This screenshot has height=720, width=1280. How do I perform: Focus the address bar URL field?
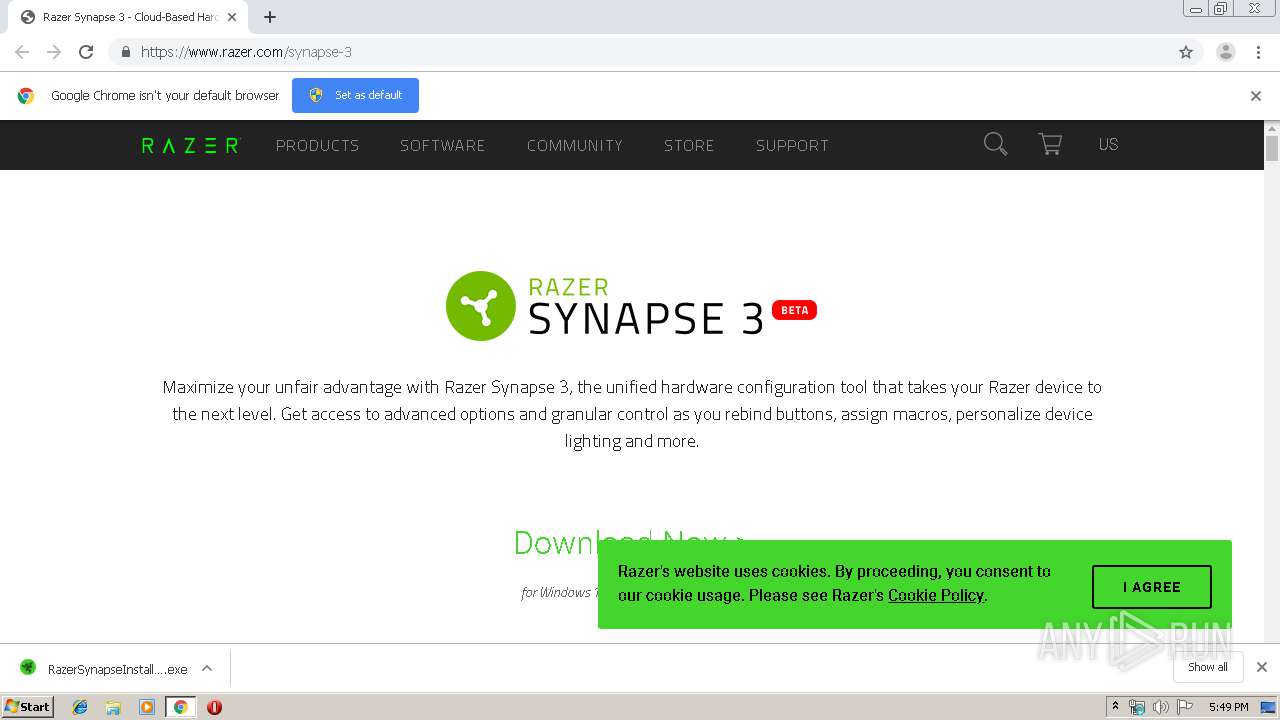tap(640, 52)
